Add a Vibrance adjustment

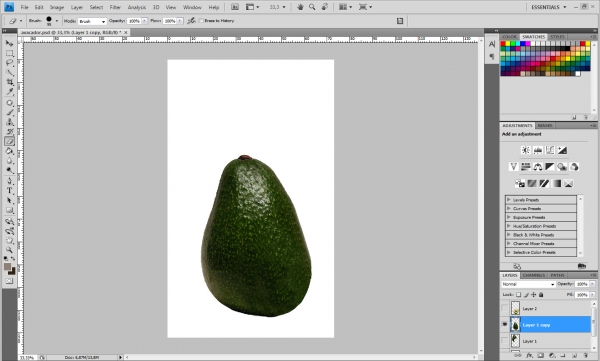[514, 167]
